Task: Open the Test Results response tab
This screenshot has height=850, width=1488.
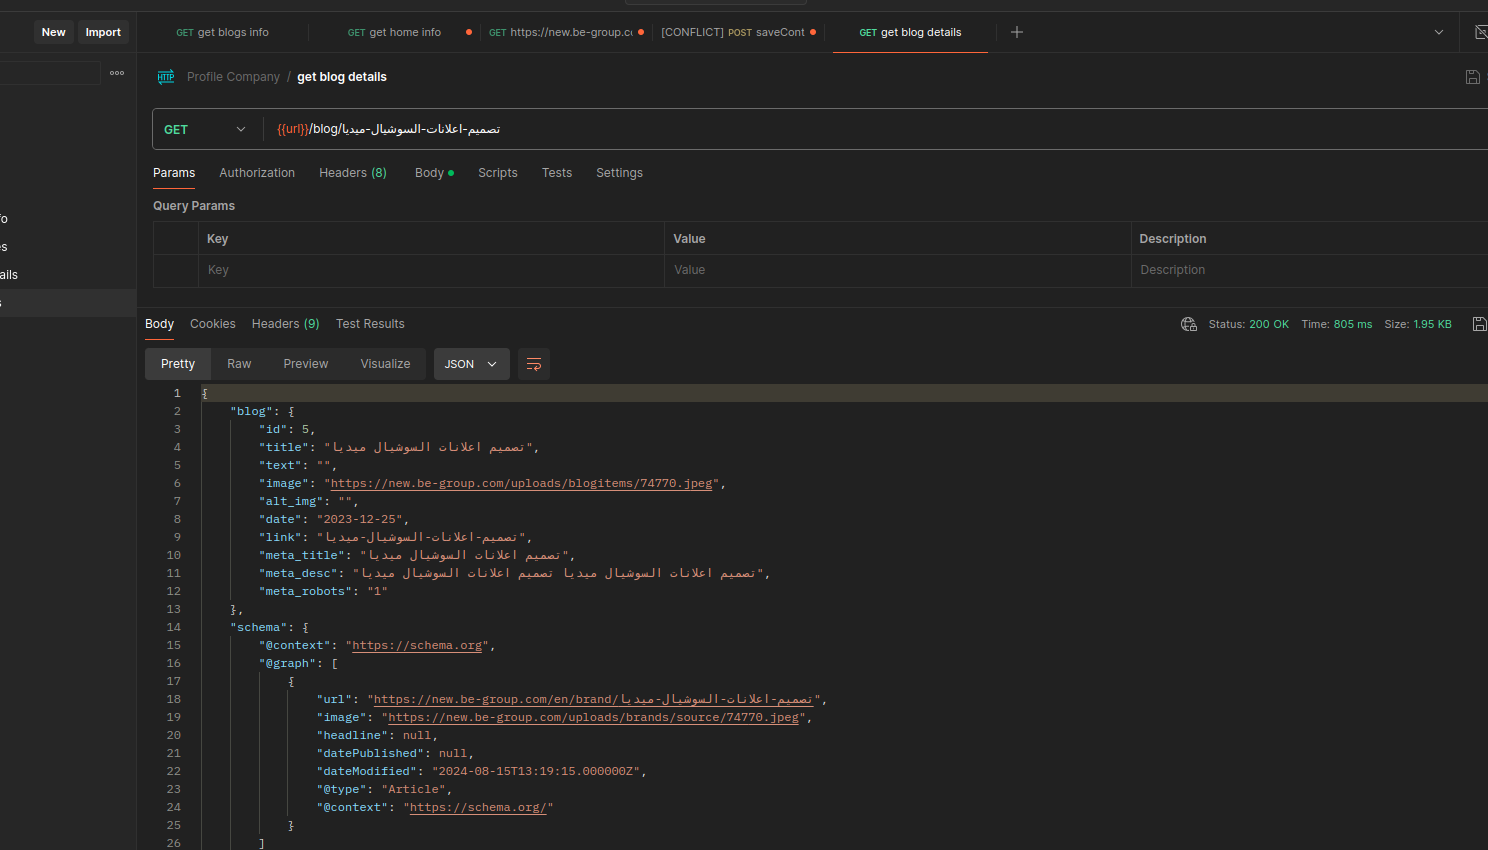Action: pyautogui.click(x=370, y=324)
